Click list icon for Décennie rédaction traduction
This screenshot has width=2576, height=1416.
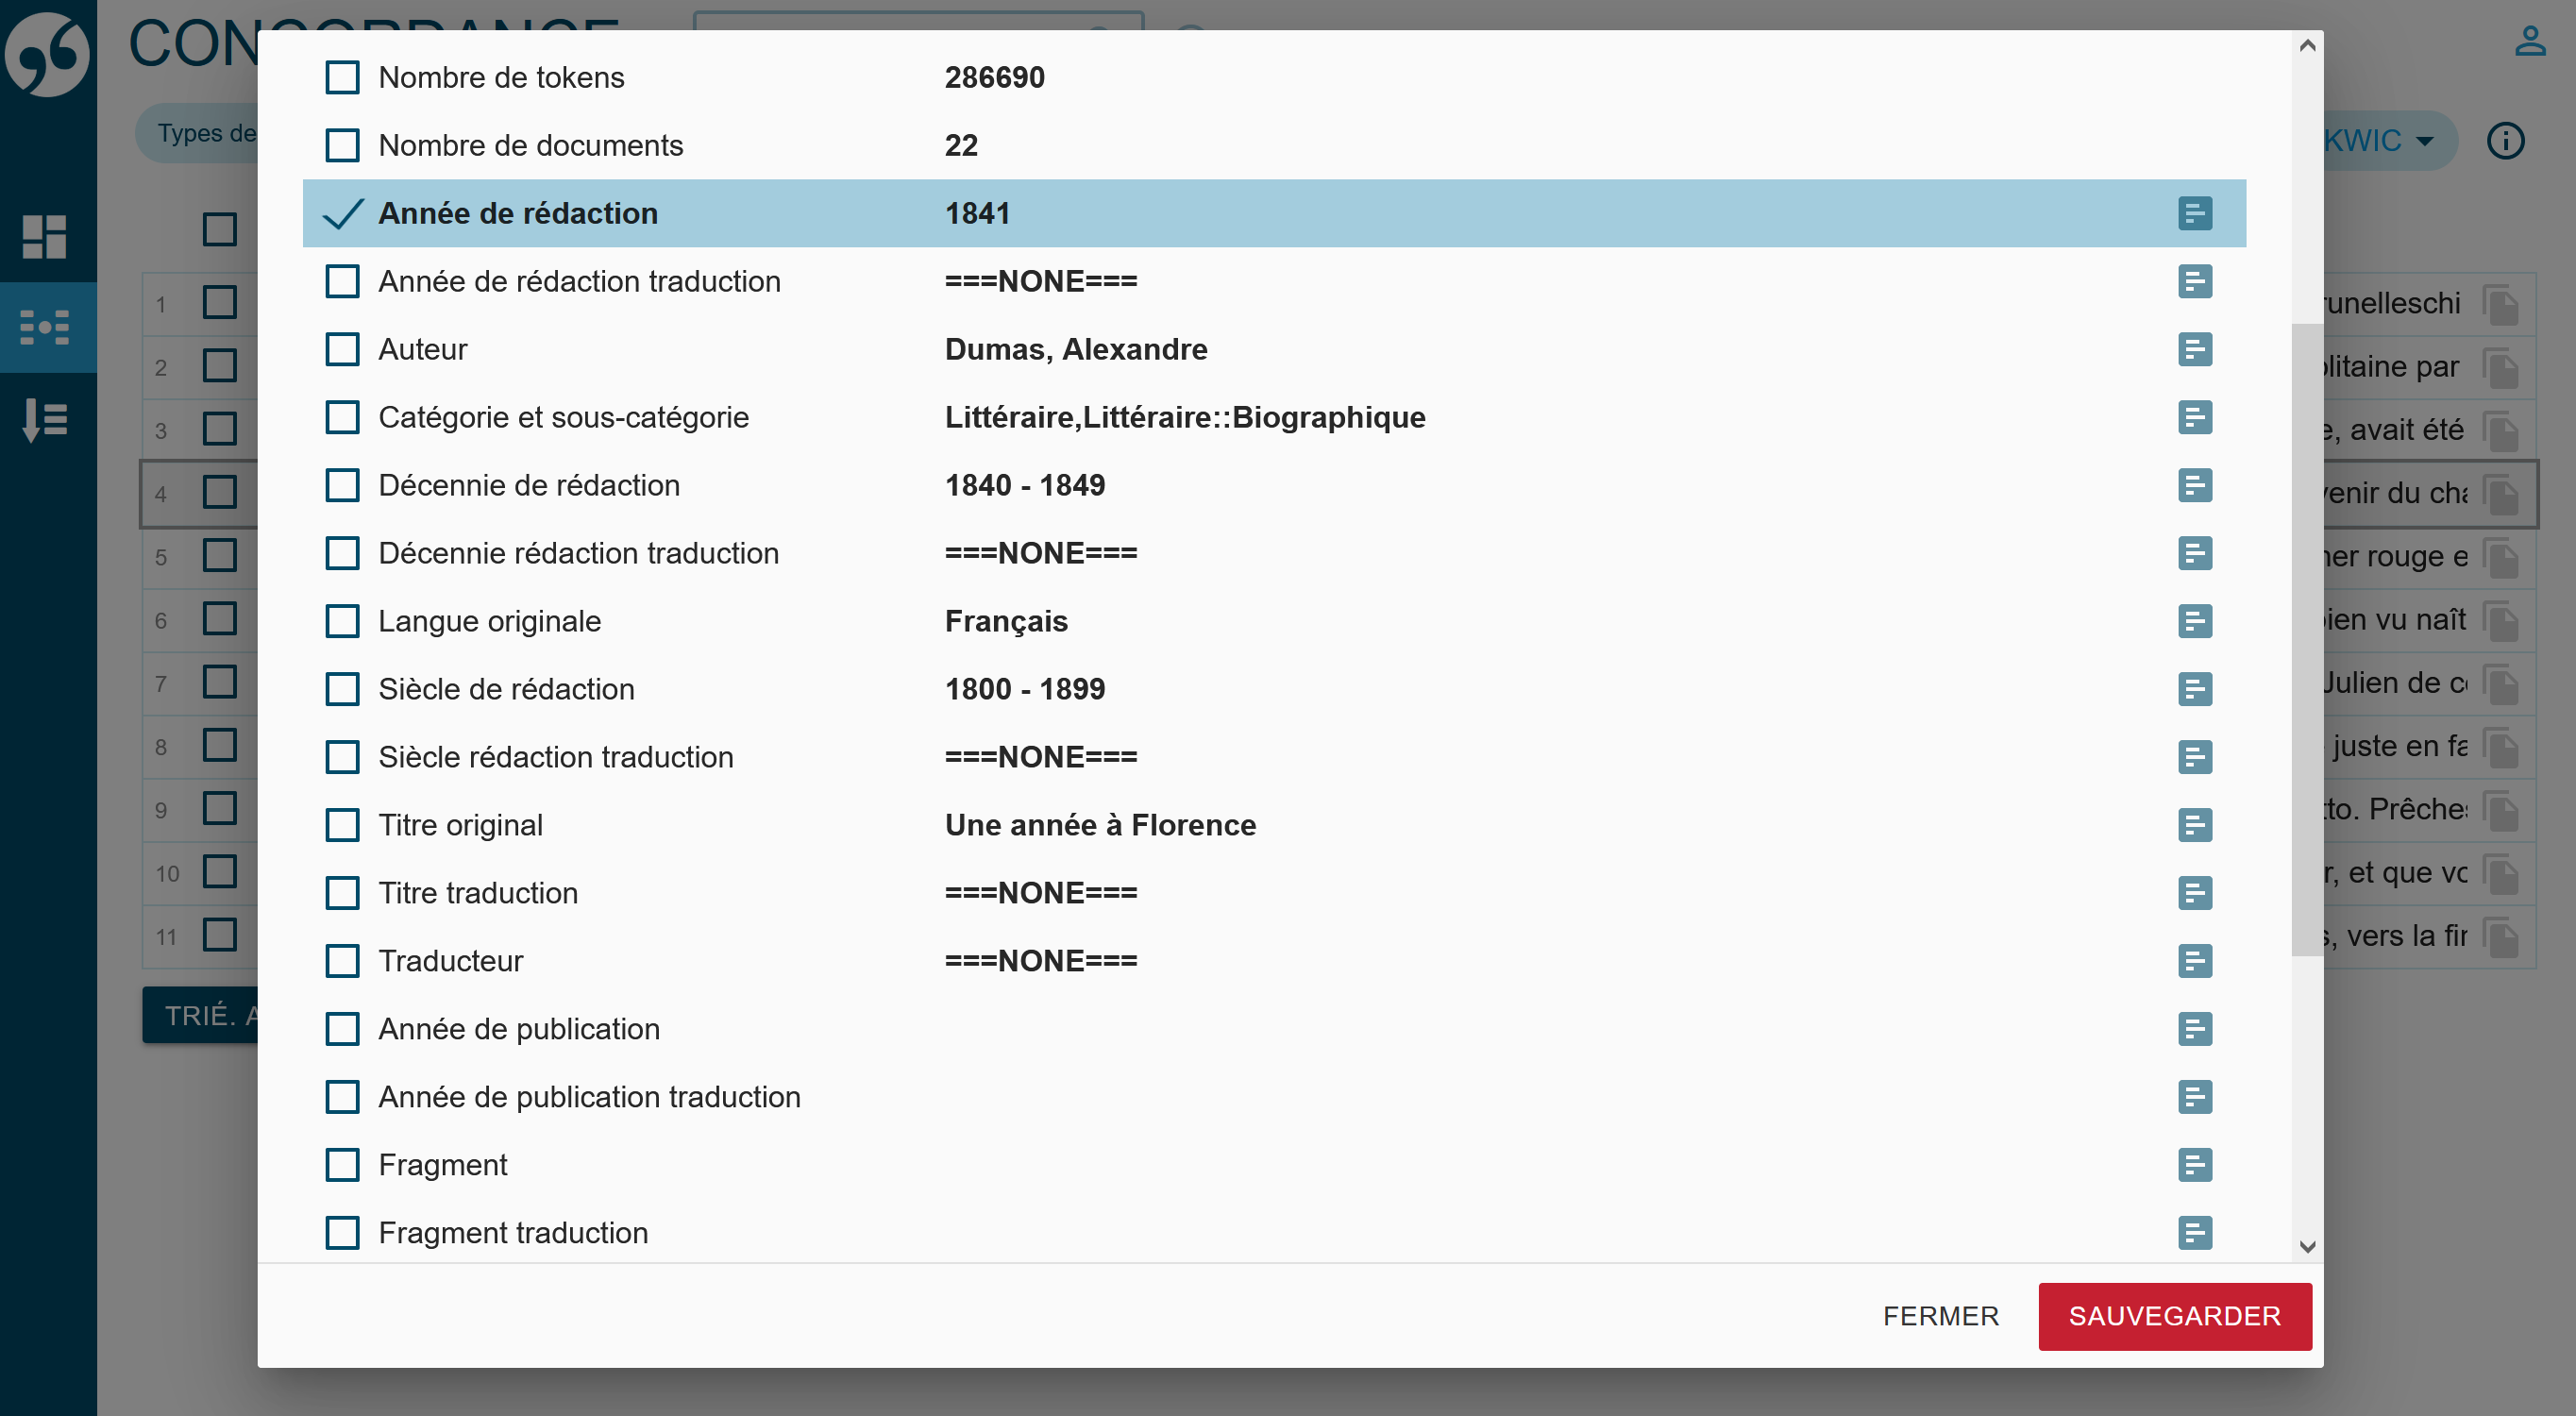coord(2194,553)
